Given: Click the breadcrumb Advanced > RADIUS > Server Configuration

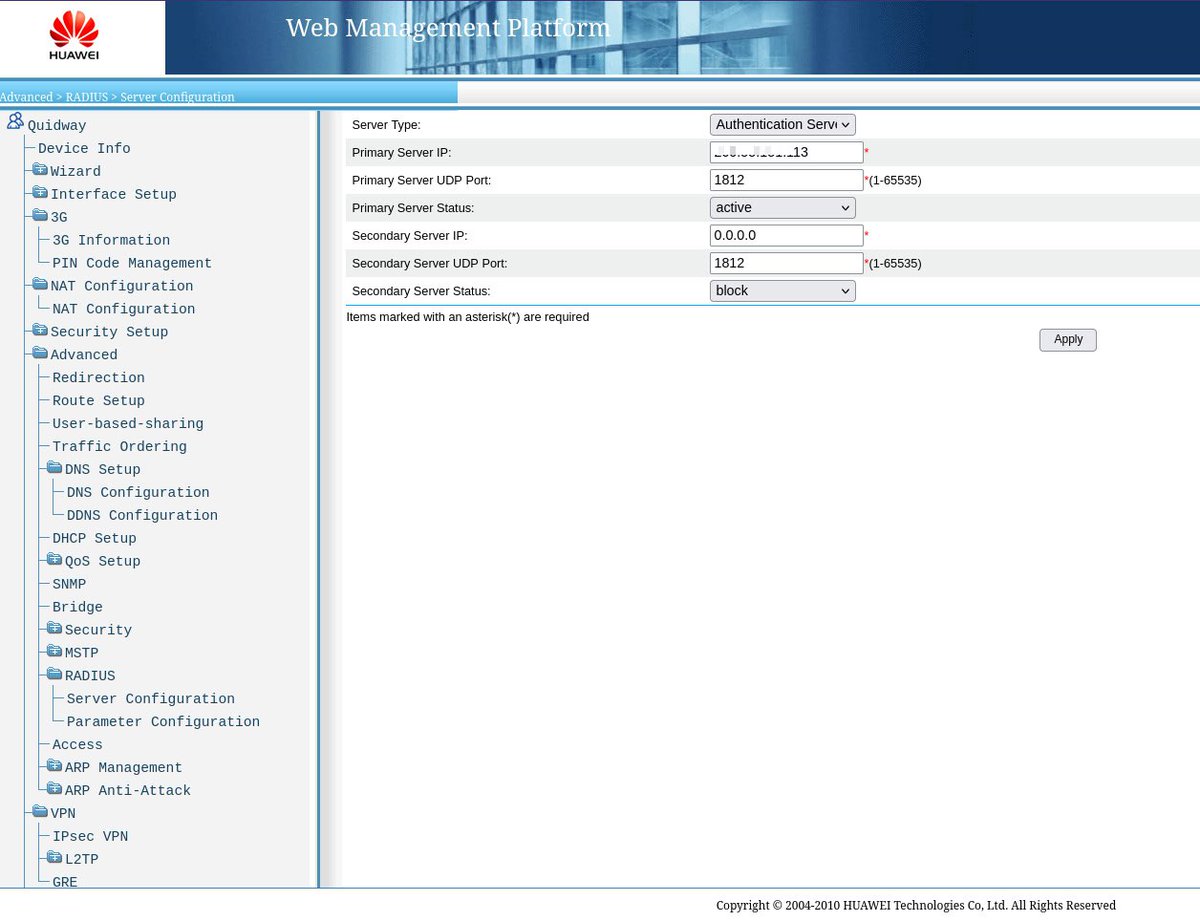Looking at the screenshot, I should click(x=117, y=97).
